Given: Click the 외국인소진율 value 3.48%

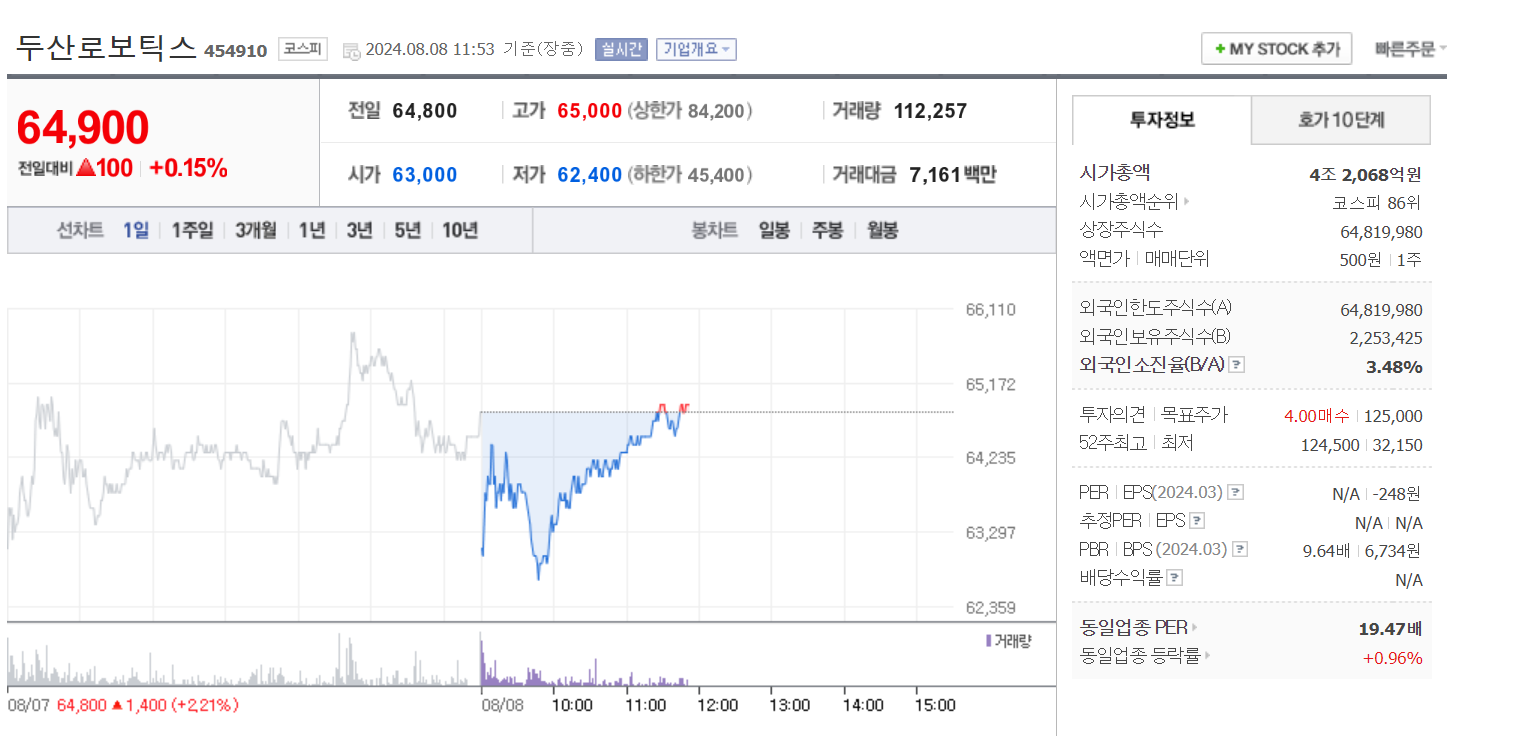Looking at the screenshot, I should click(x=1394, y=366).
